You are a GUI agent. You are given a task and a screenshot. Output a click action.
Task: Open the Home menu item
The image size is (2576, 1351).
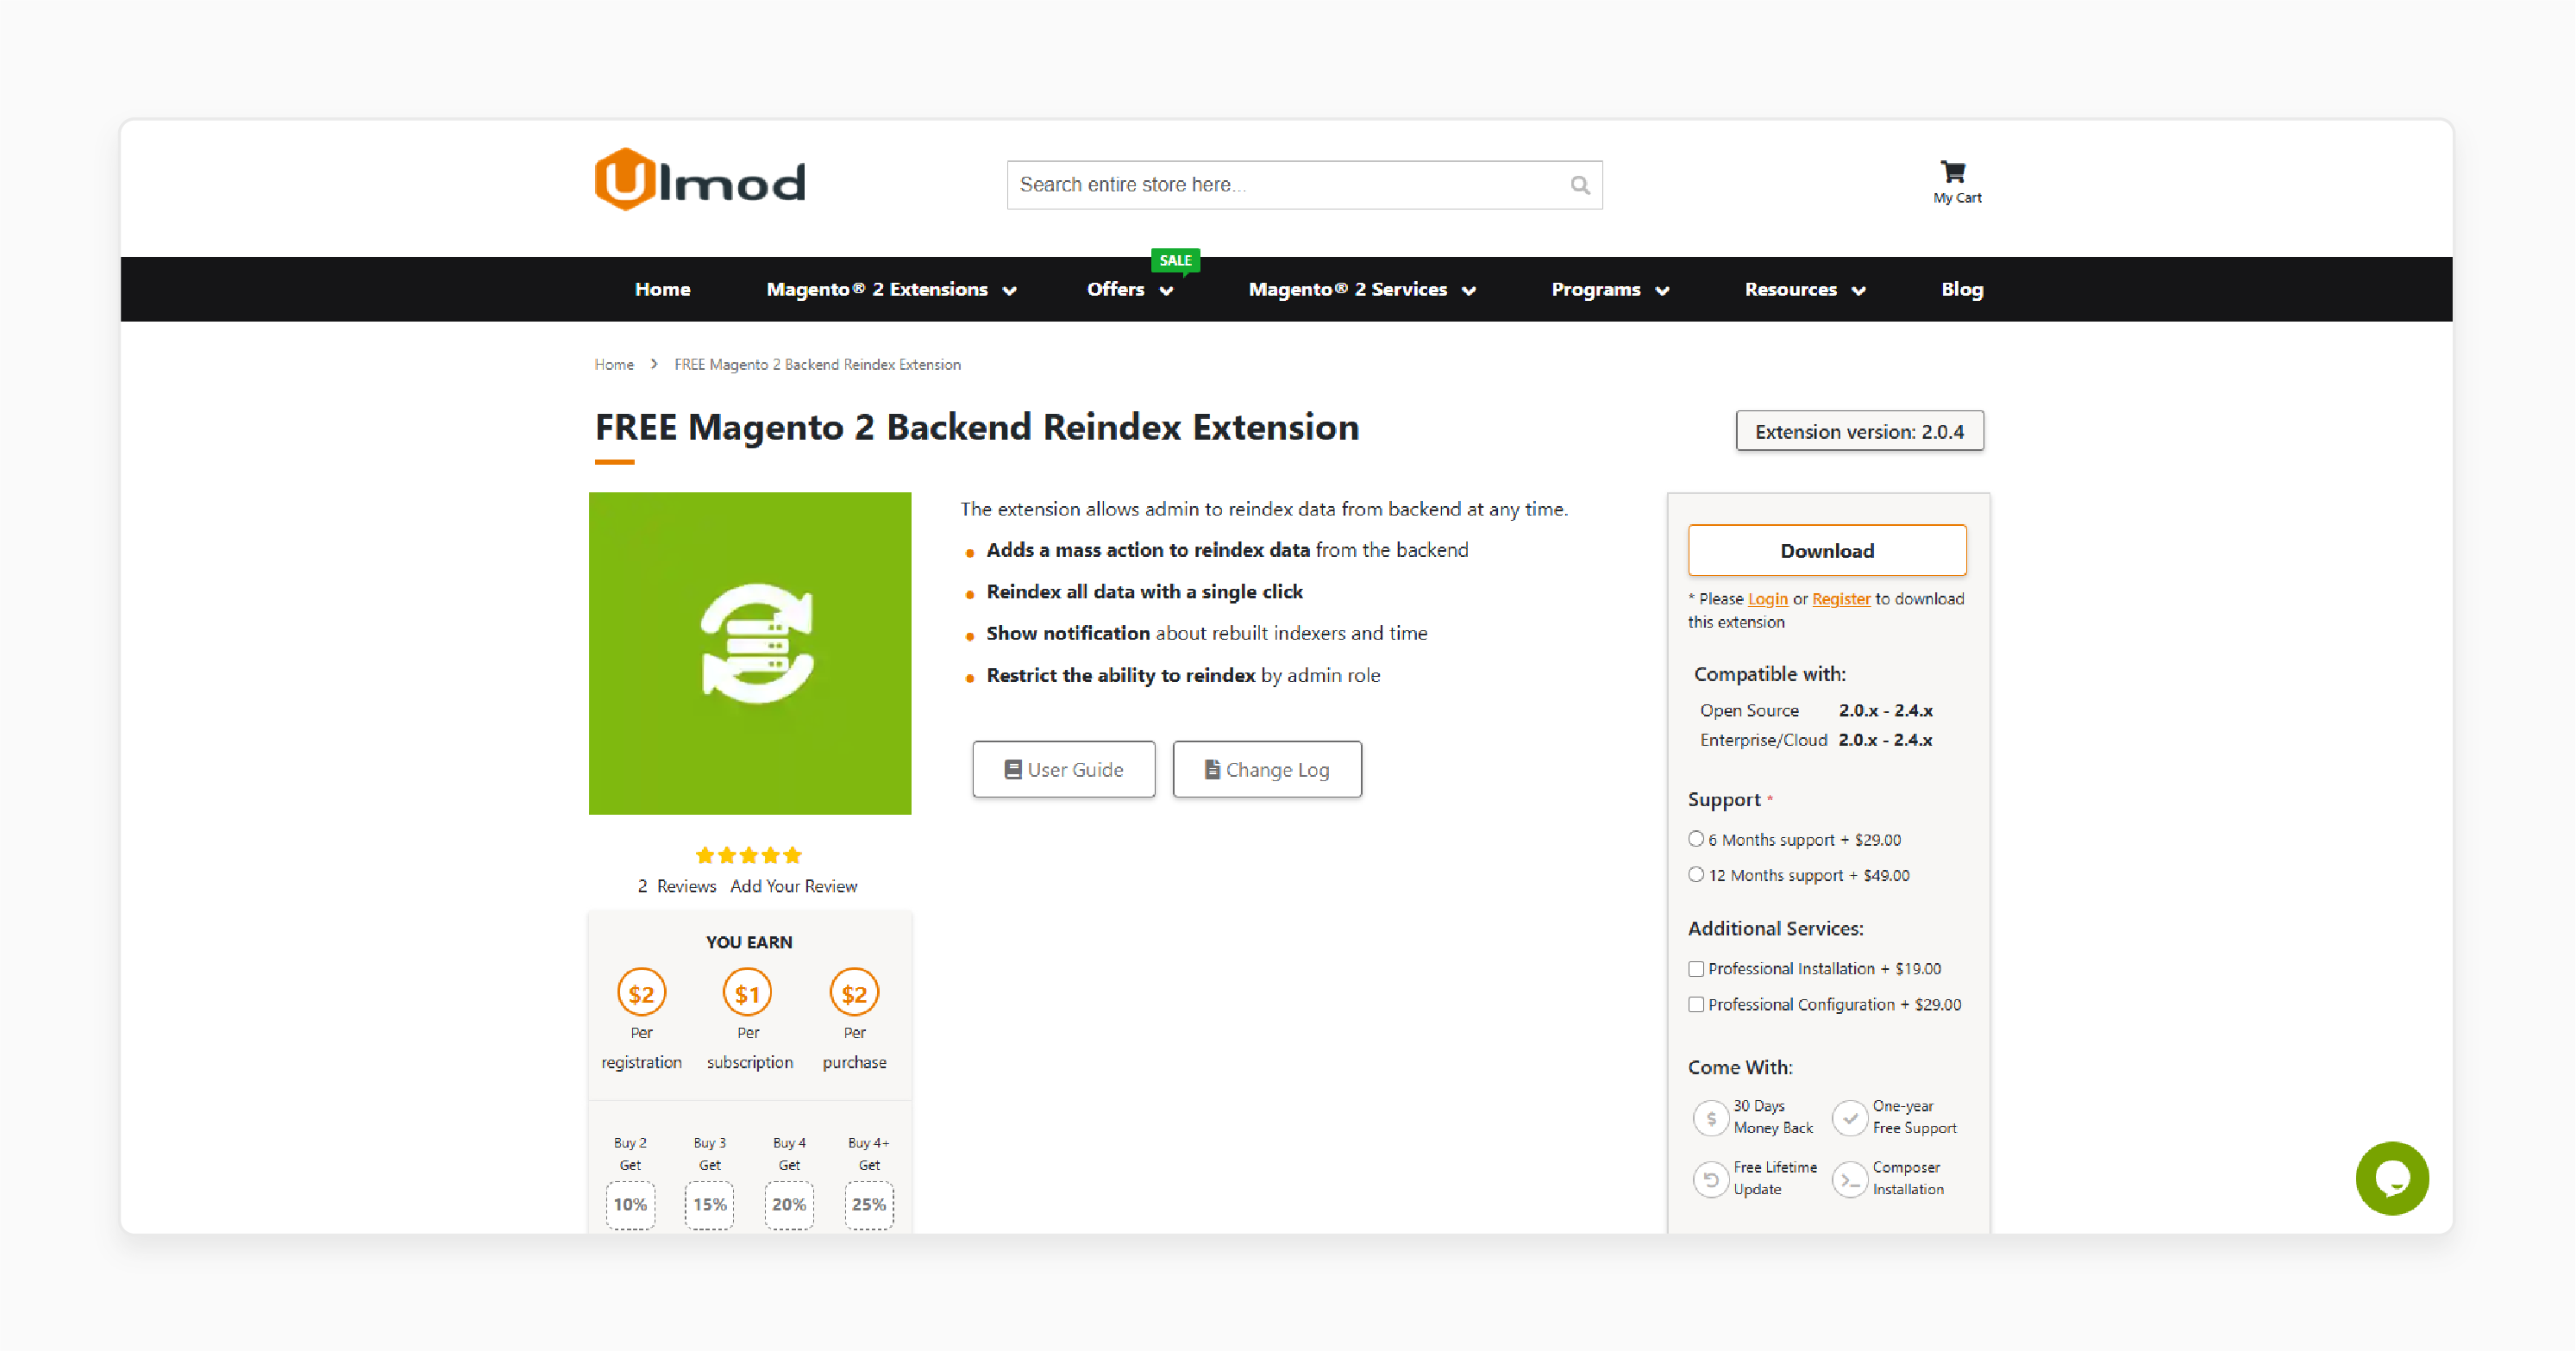click(x=661, y=288)
